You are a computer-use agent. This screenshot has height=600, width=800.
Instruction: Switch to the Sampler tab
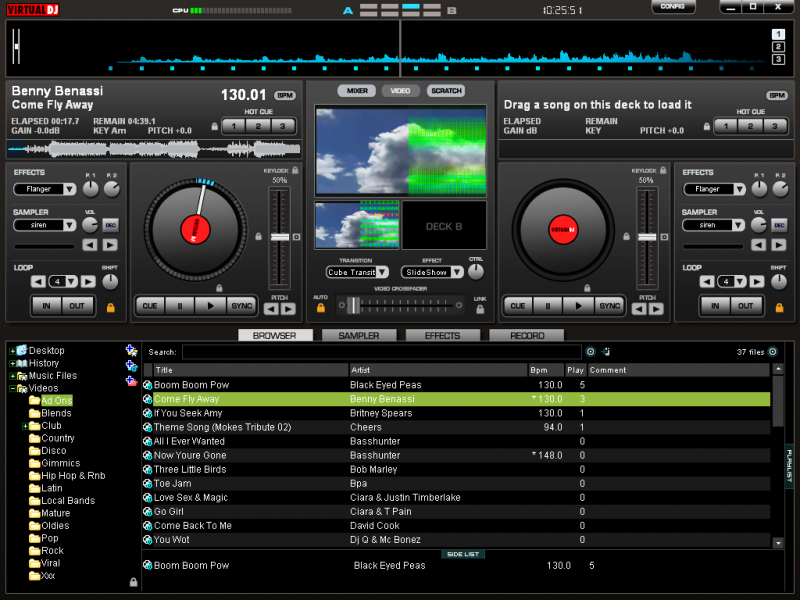pos(358,336)
